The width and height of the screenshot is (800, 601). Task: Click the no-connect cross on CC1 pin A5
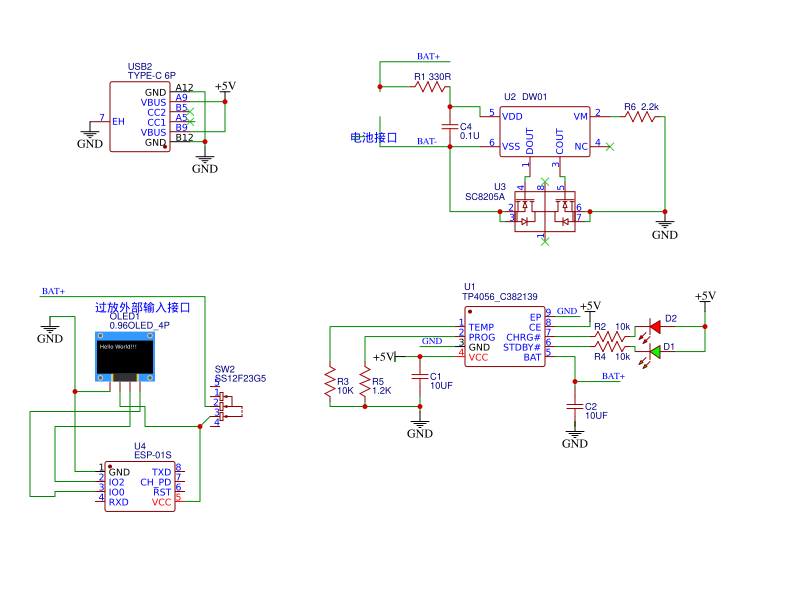[190, 122]
